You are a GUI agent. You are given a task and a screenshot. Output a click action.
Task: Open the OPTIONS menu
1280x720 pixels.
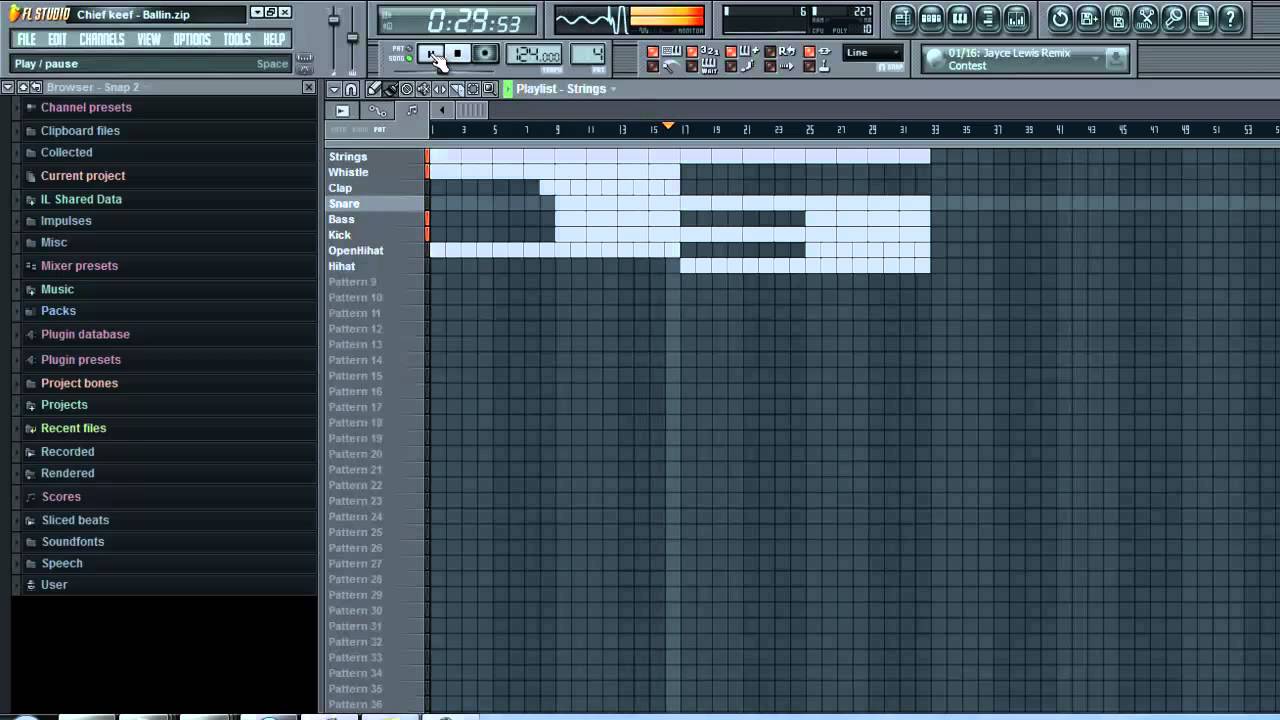click(x=192, y=39)
